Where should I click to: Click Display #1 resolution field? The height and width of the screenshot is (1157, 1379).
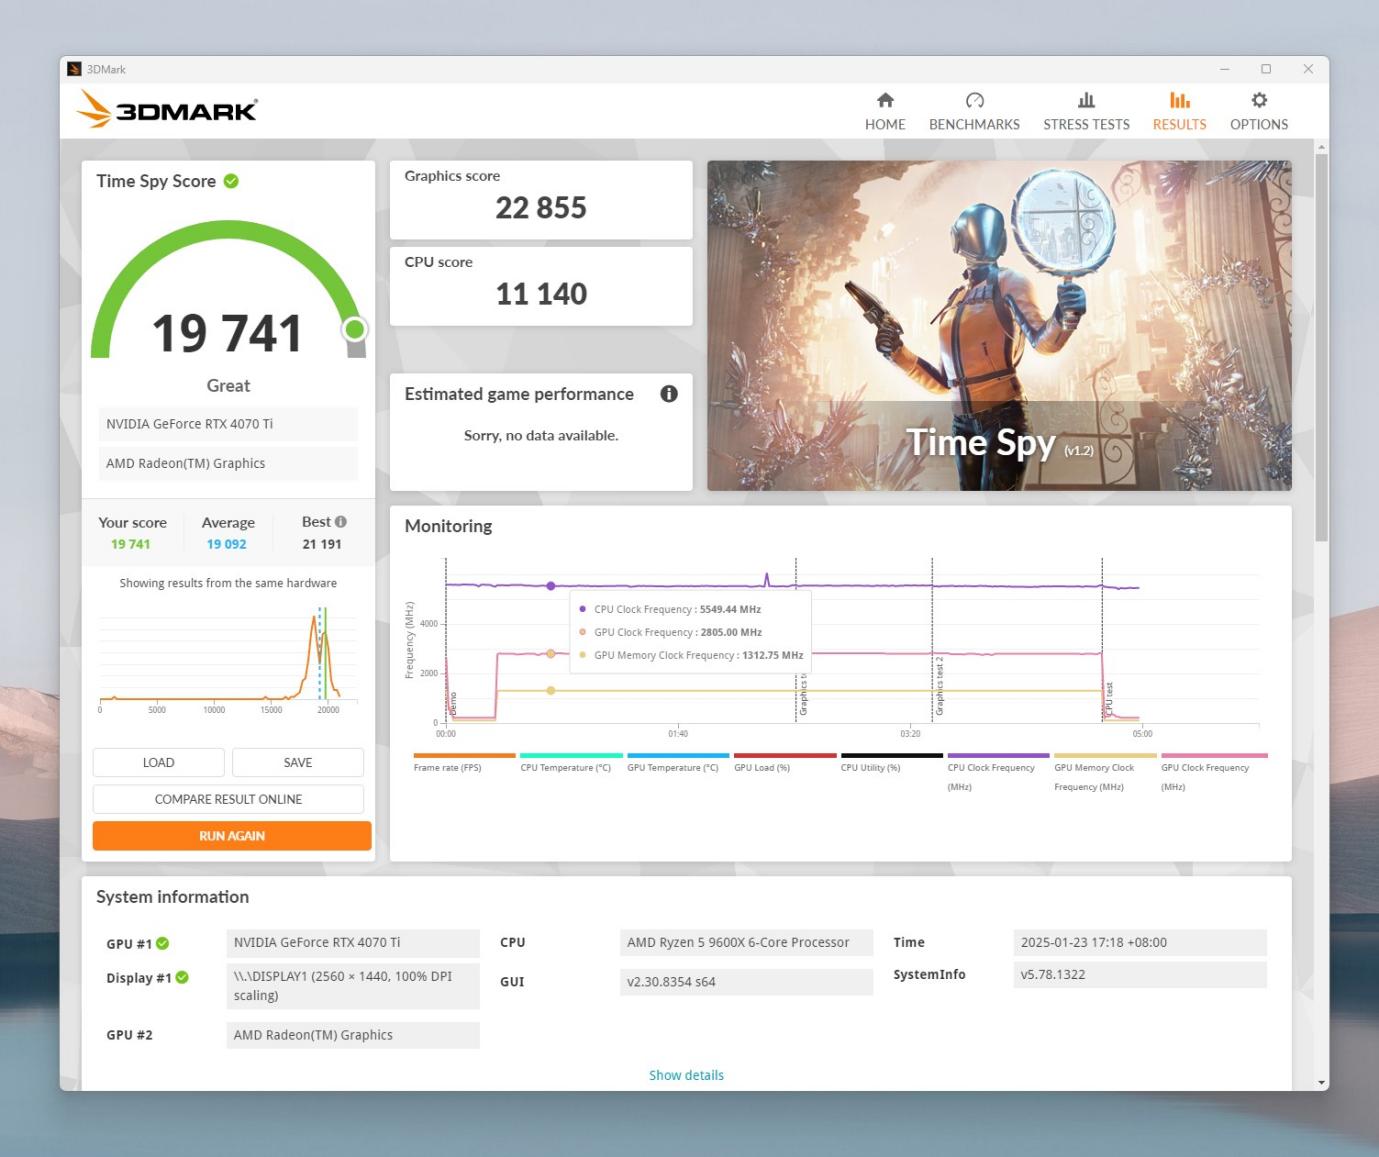(x=353, y=986)
